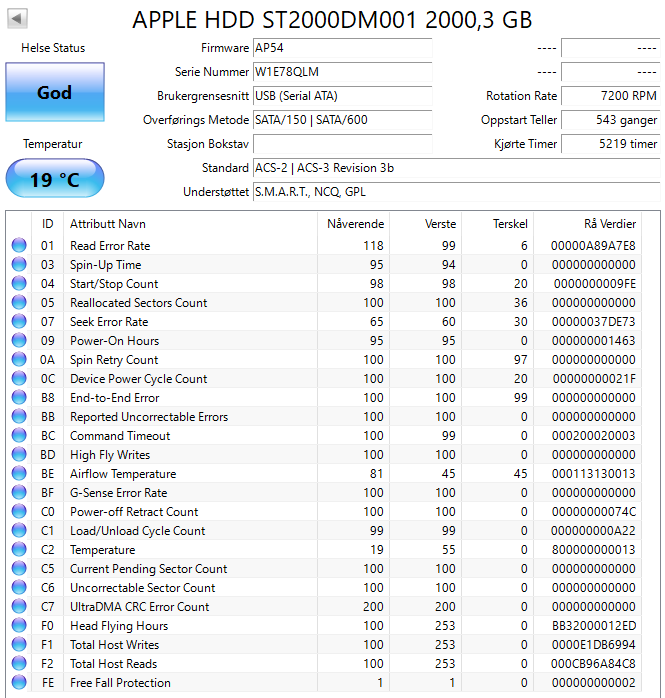Click the status orb beside UltraDMA CRC Error Count
This screenshot has width=665, height=698.
tap(19, 607)
